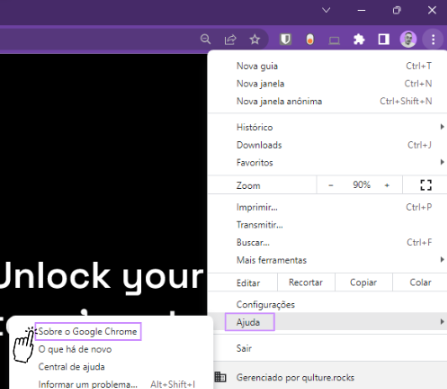Click the Recortar button
This screenshot has height=389, width=447.
tap(306, 283)
